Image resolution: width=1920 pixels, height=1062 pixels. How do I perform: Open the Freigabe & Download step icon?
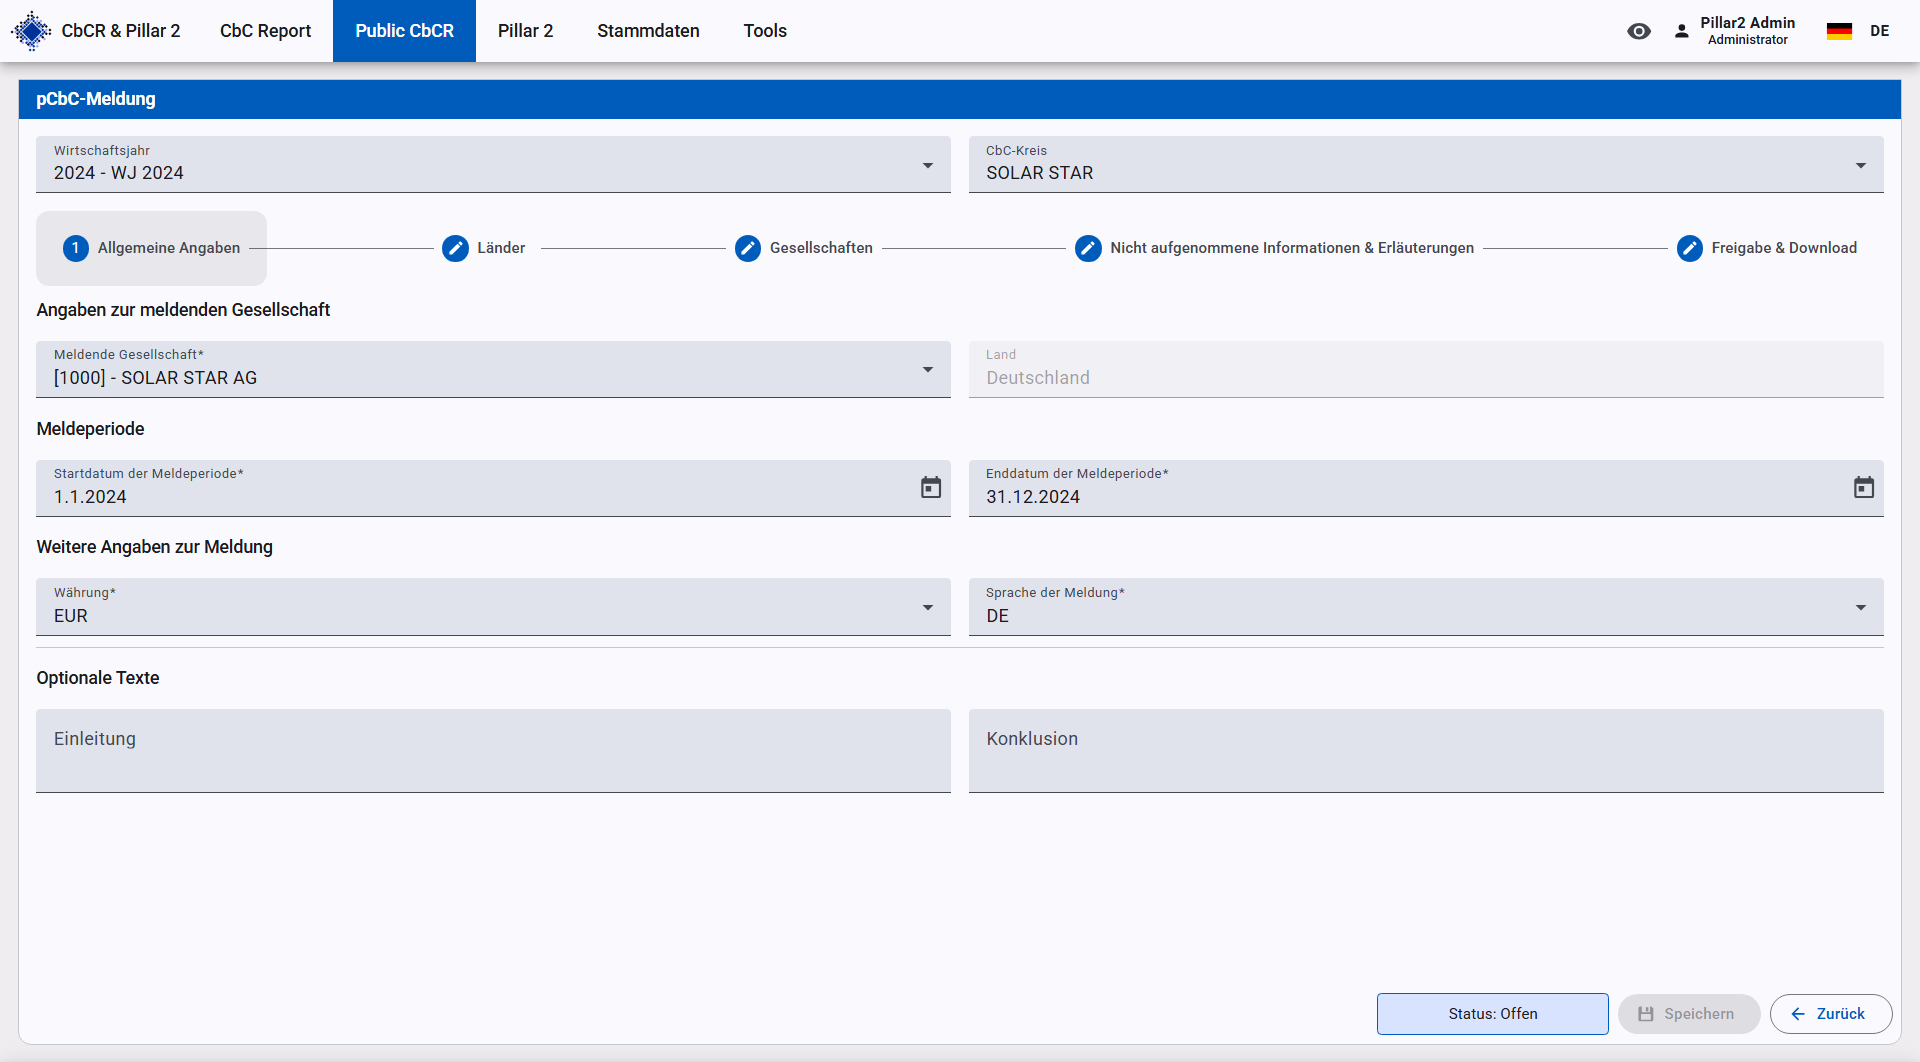[1689, 248]
